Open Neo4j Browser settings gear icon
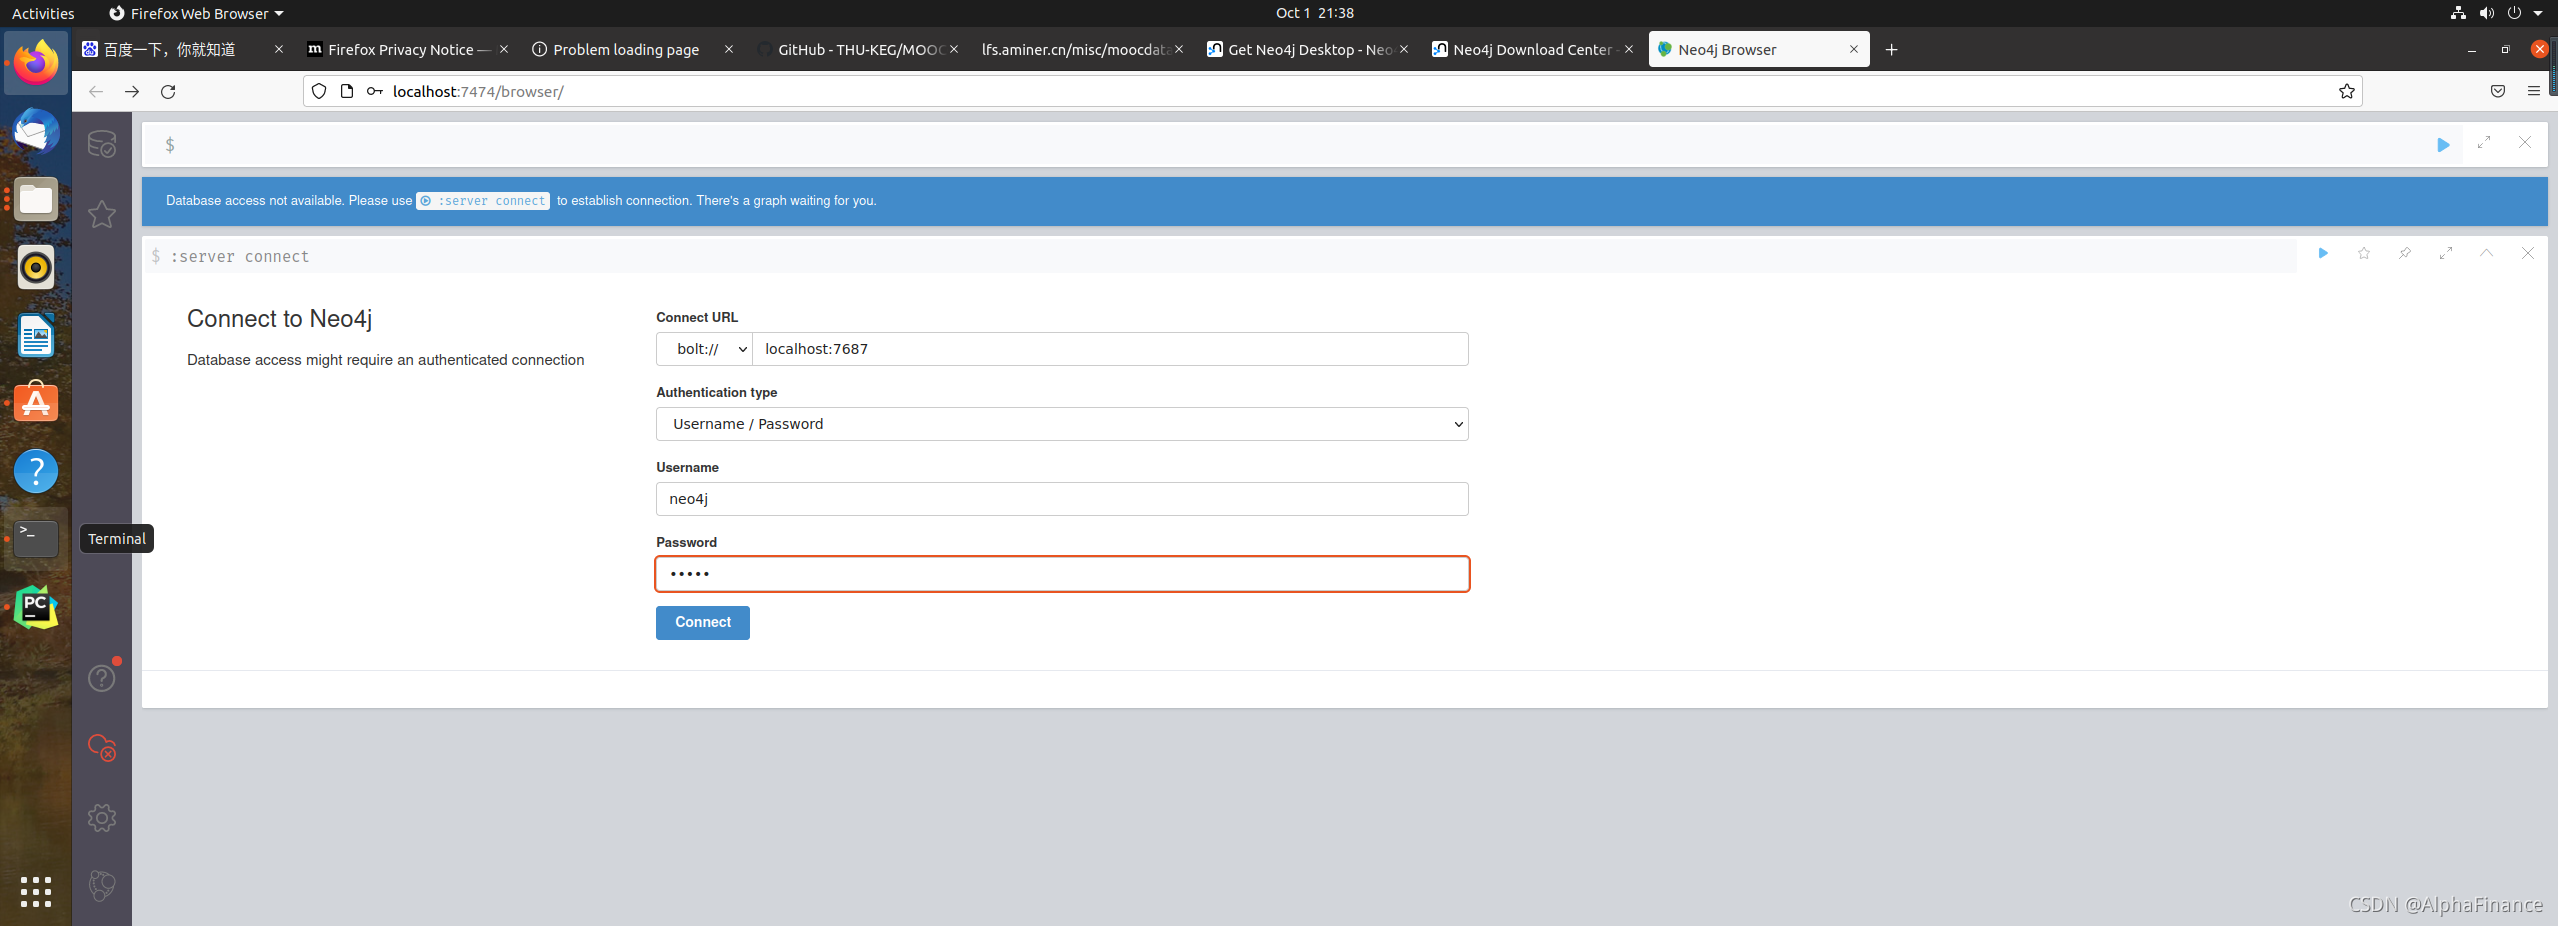This screenshot has height=926, width=2558. tap(102, 817)
